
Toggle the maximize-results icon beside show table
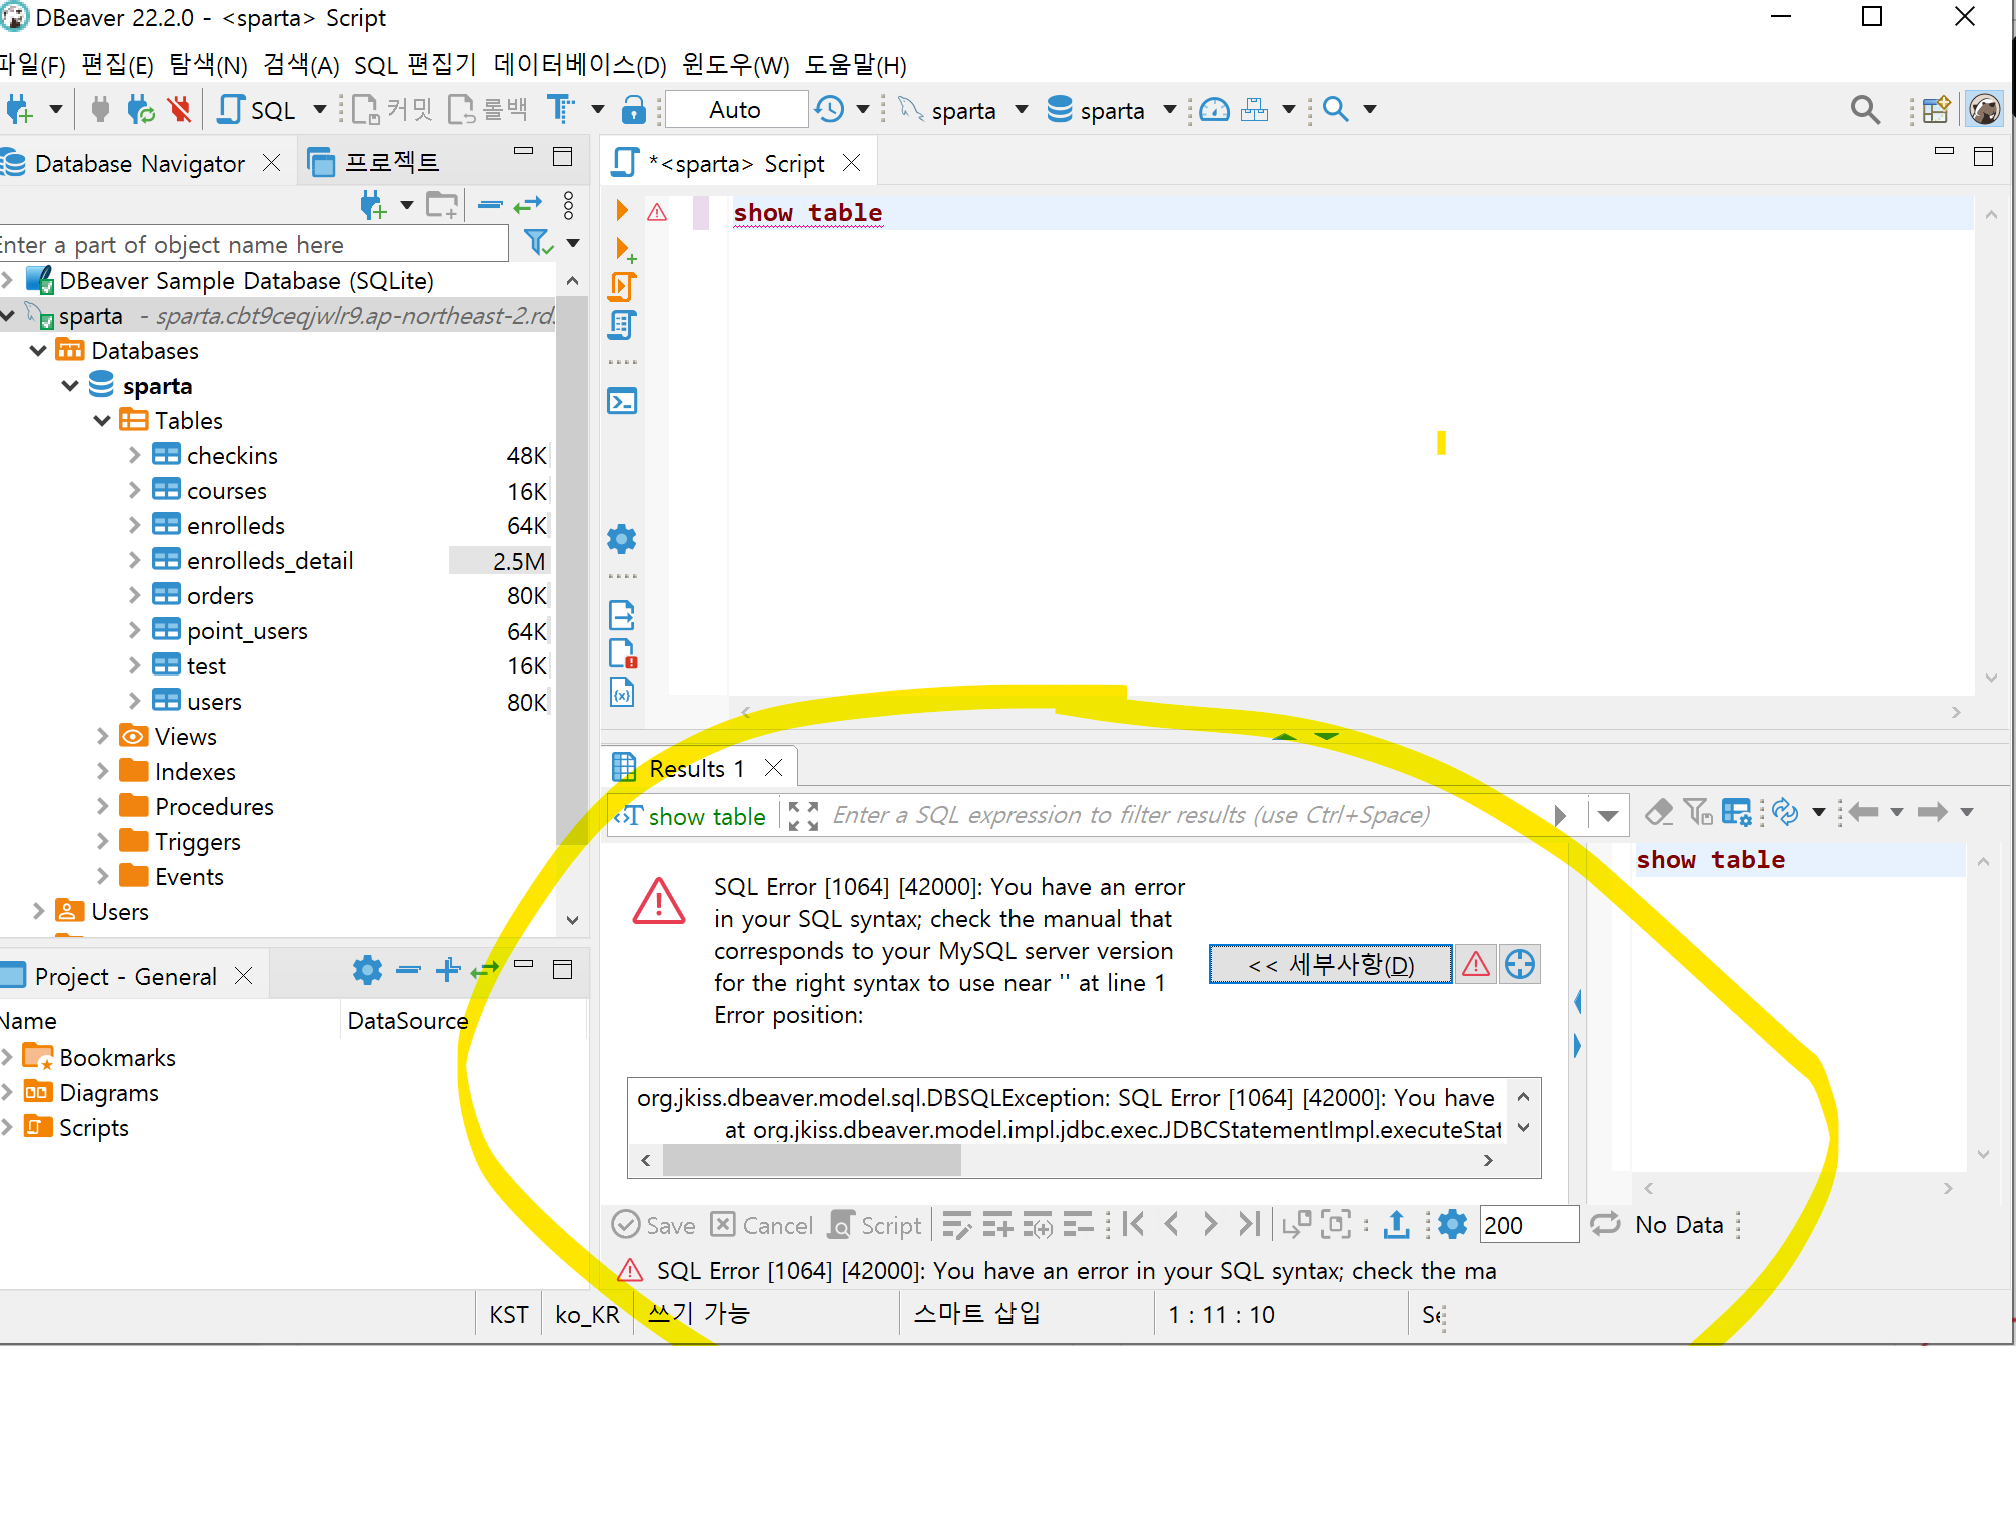[x=803, y=816]
